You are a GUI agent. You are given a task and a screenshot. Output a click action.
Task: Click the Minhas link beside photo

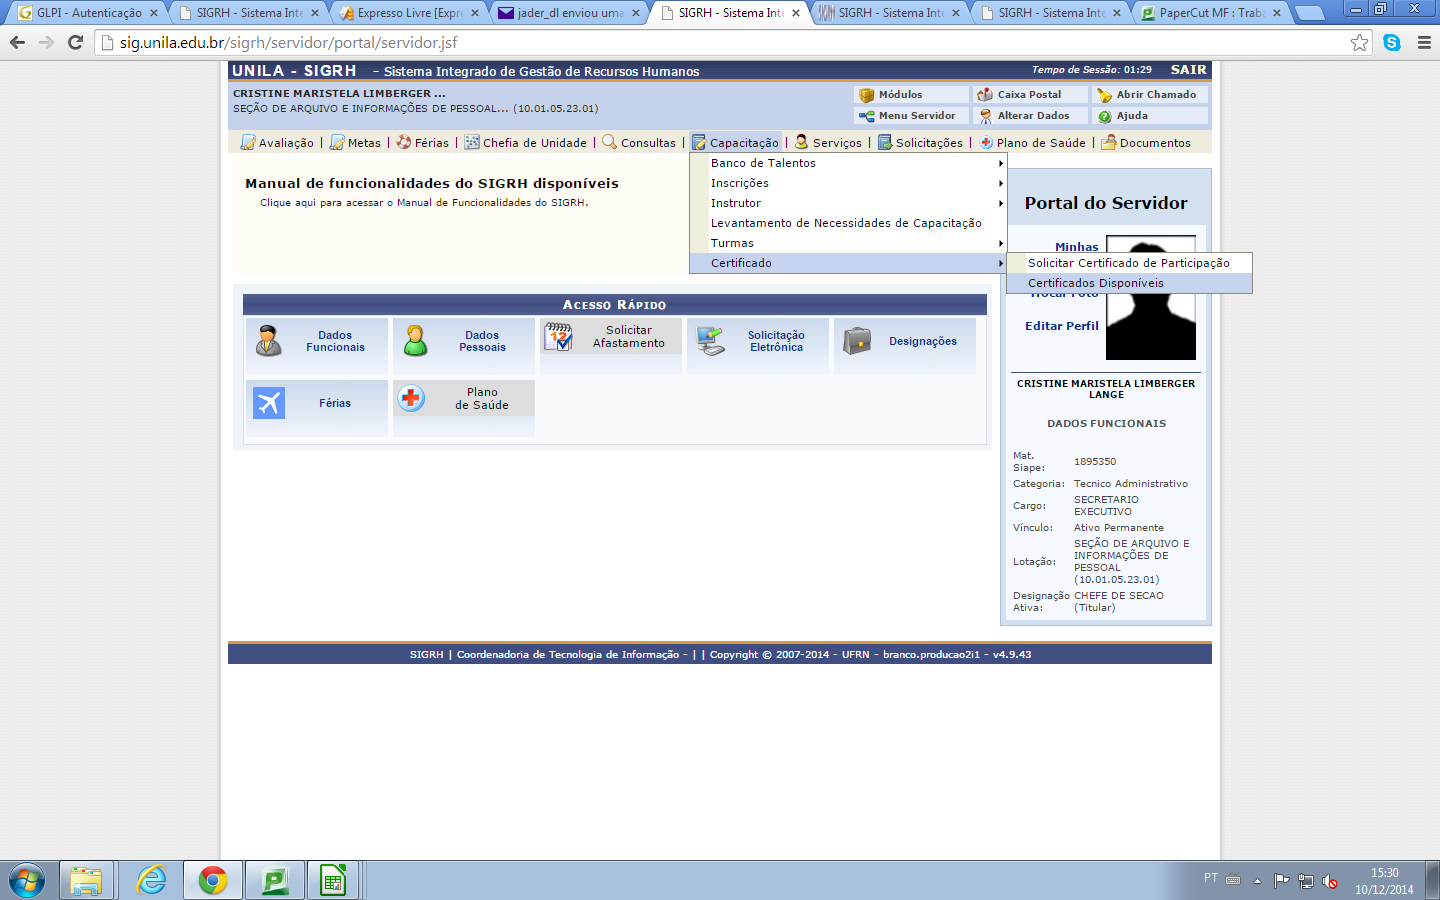(1076, 246)
